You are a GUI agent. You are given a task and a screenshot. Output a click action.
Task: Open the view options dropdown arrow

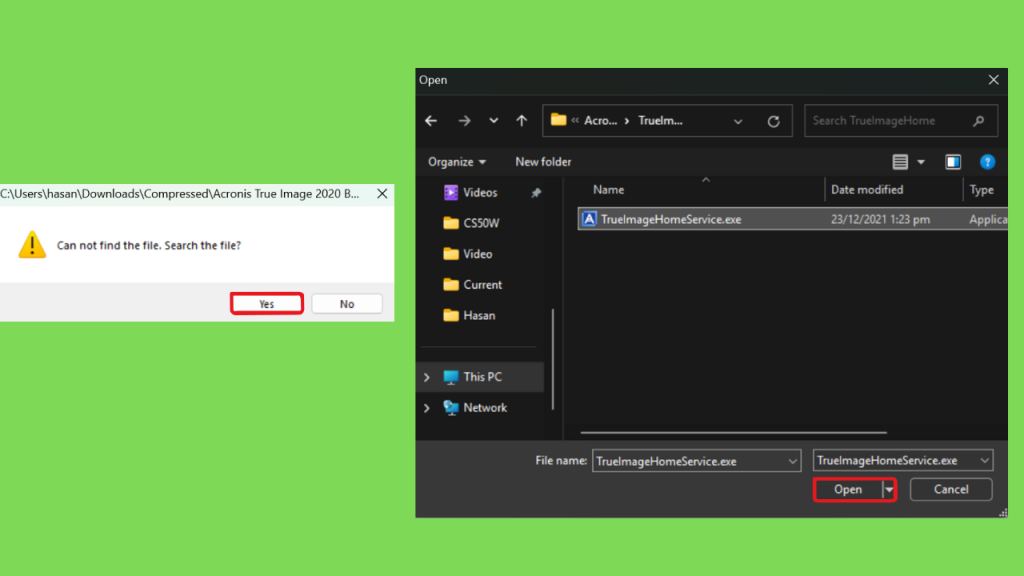click(921, 162)
